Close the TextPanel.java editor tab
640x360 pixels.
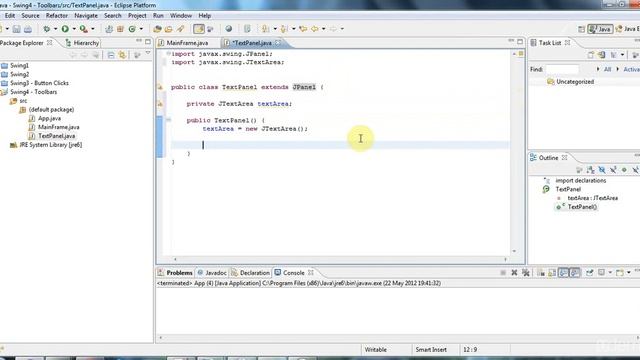pos(278,42)
